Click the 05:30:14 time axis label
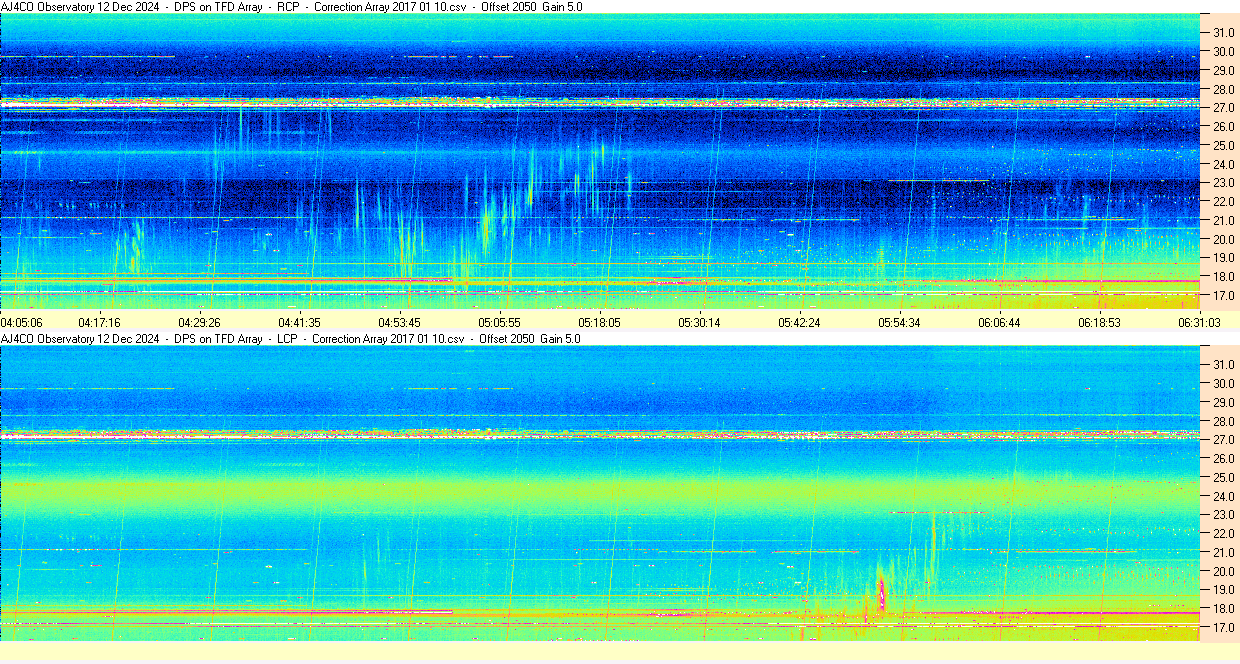The width and height of the screenshot is (1240, 664). point(699,323)
